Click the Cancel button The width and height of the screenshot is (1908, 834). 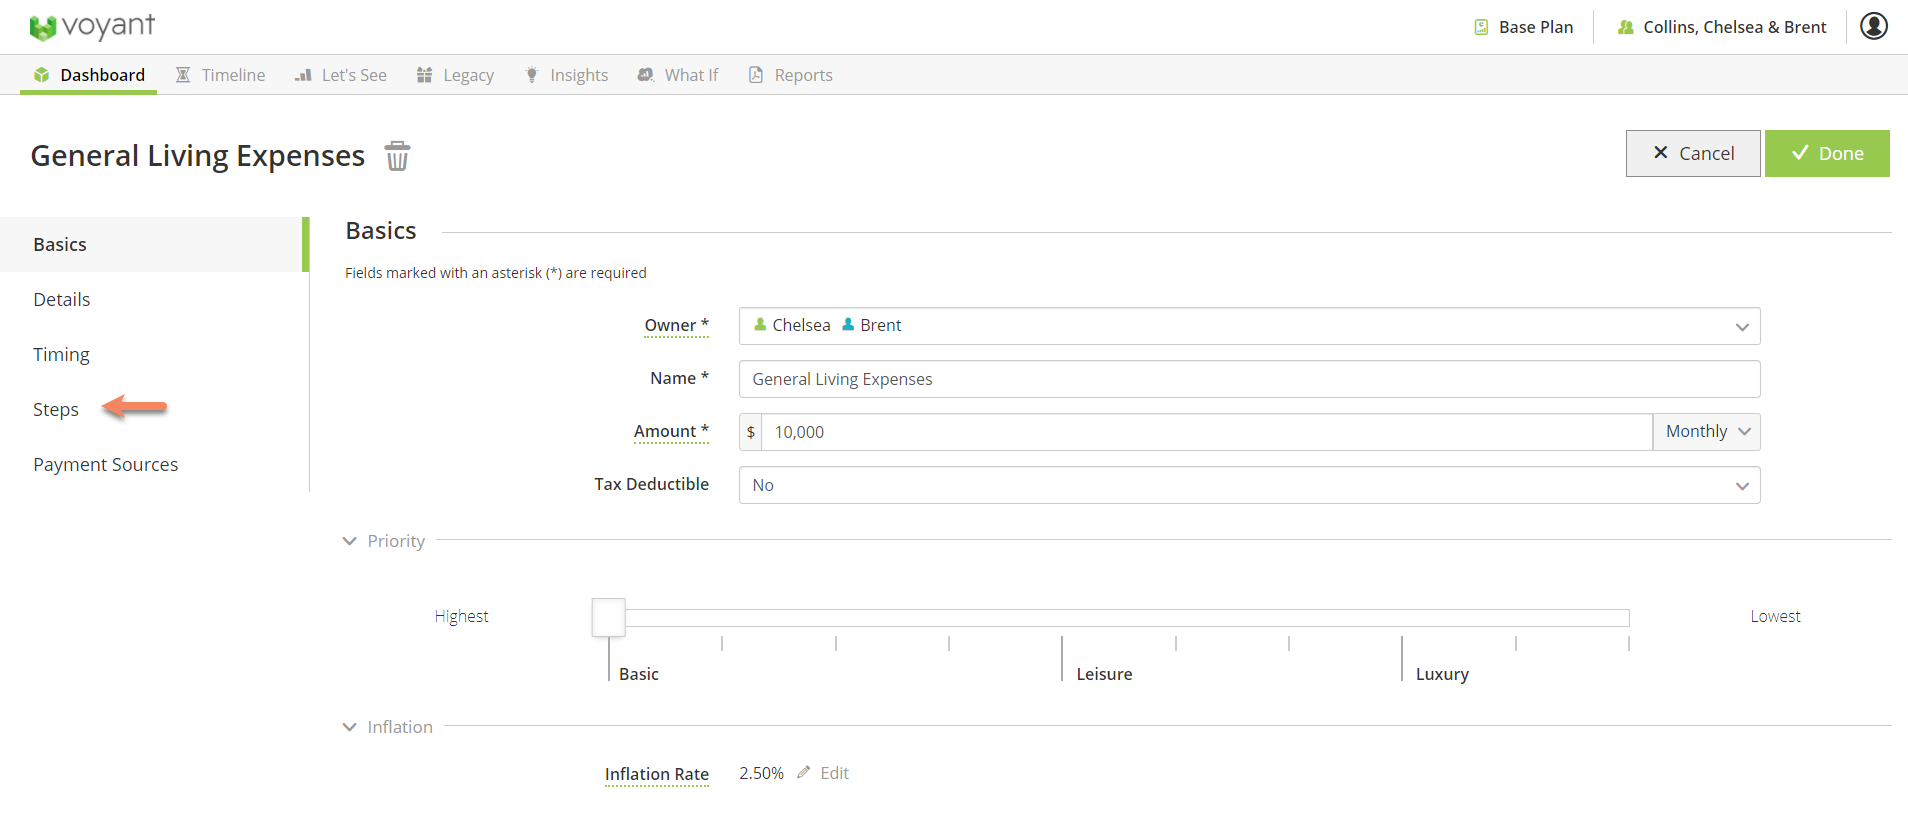pos(1692,153)
